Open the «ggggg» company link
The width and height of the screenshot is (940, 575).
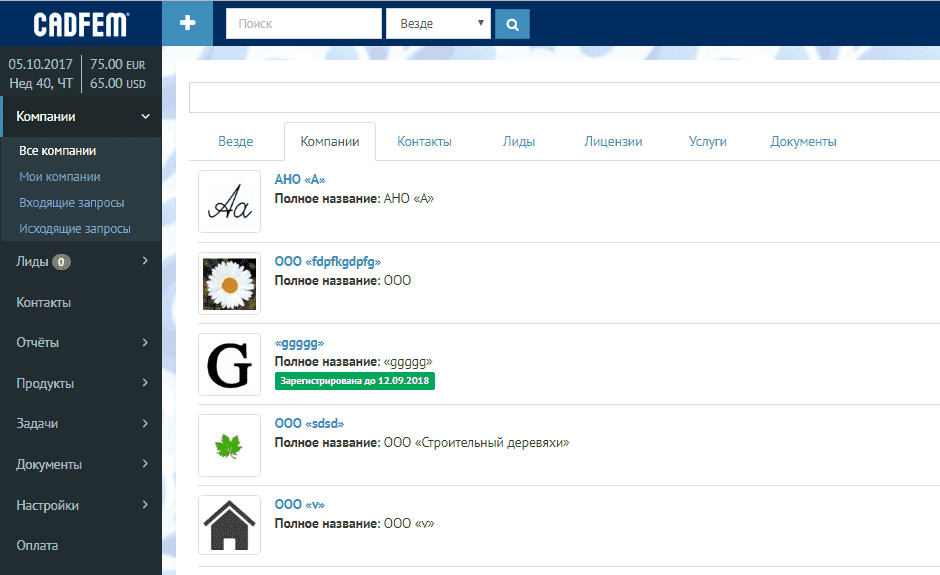(x=299, y=344)
